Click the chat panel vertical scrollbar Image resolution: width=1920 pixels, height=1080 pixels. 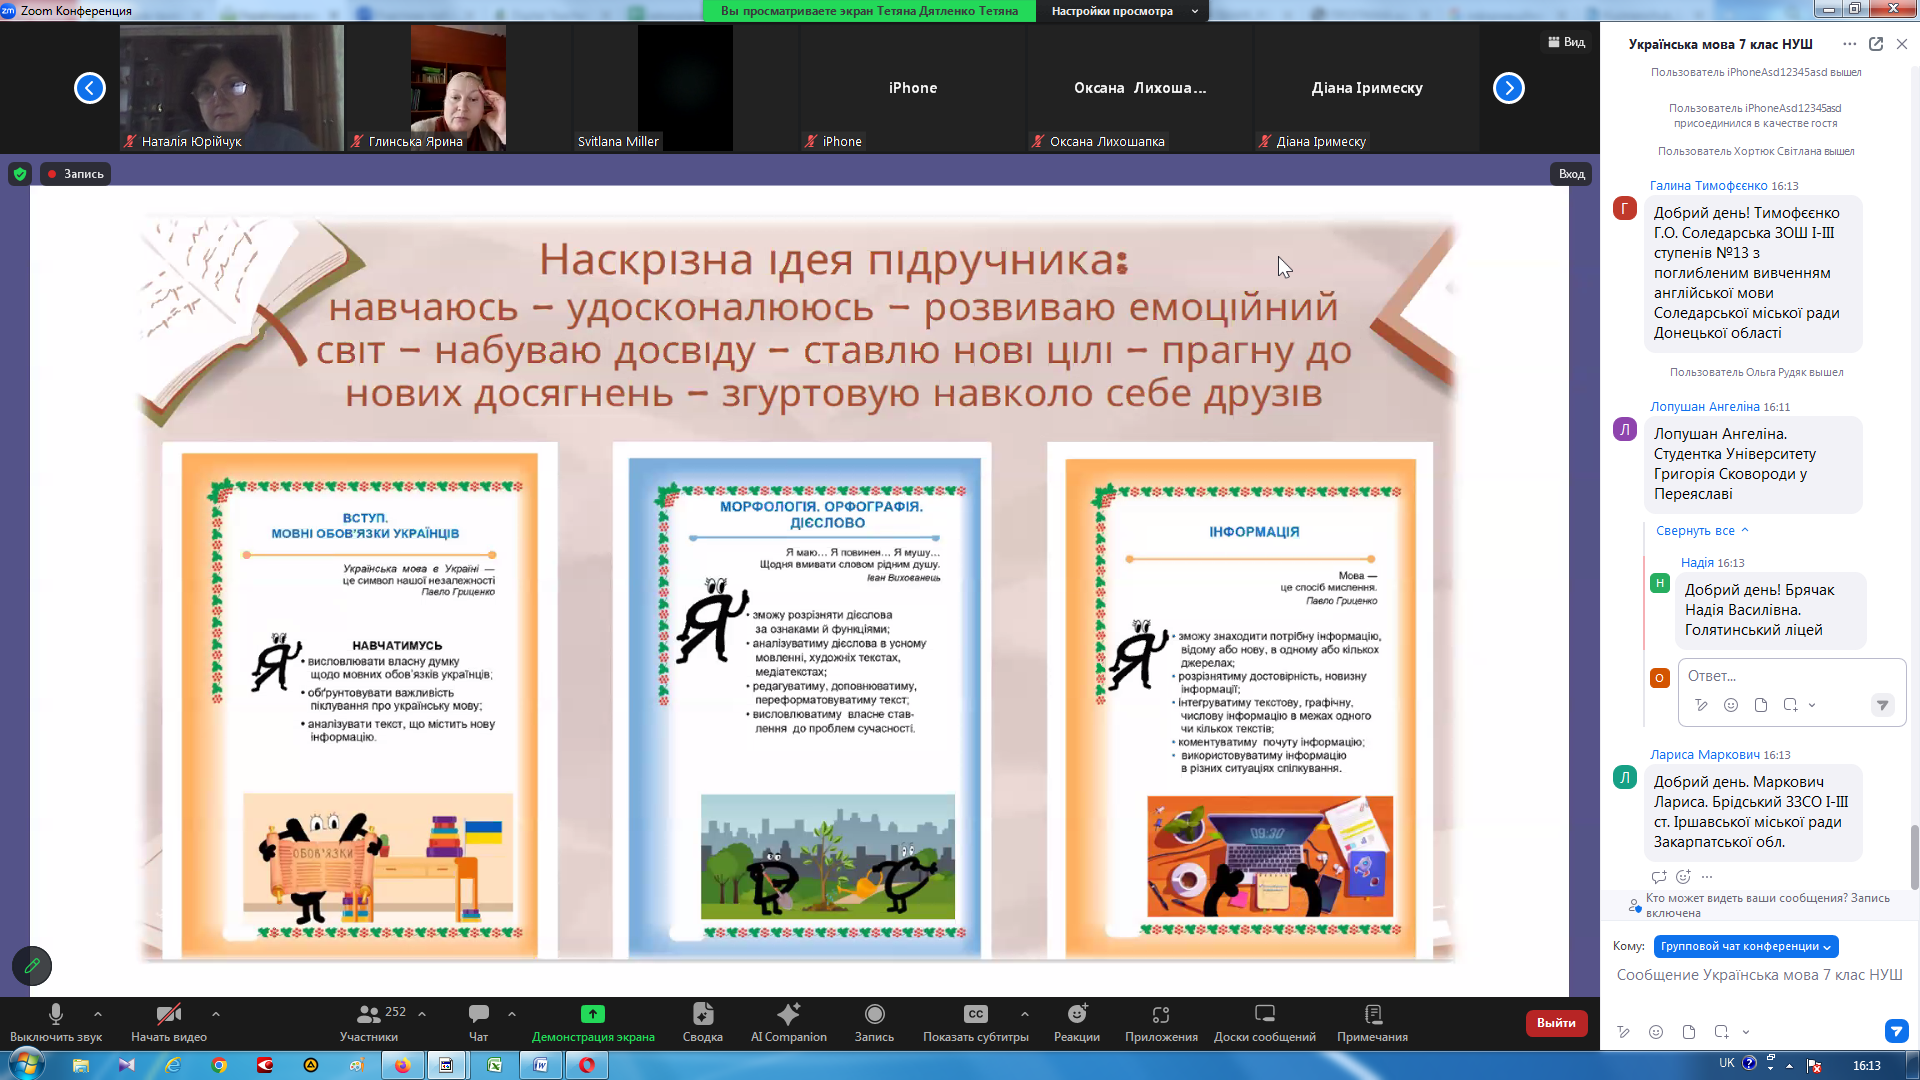(x=1914, y=857)
